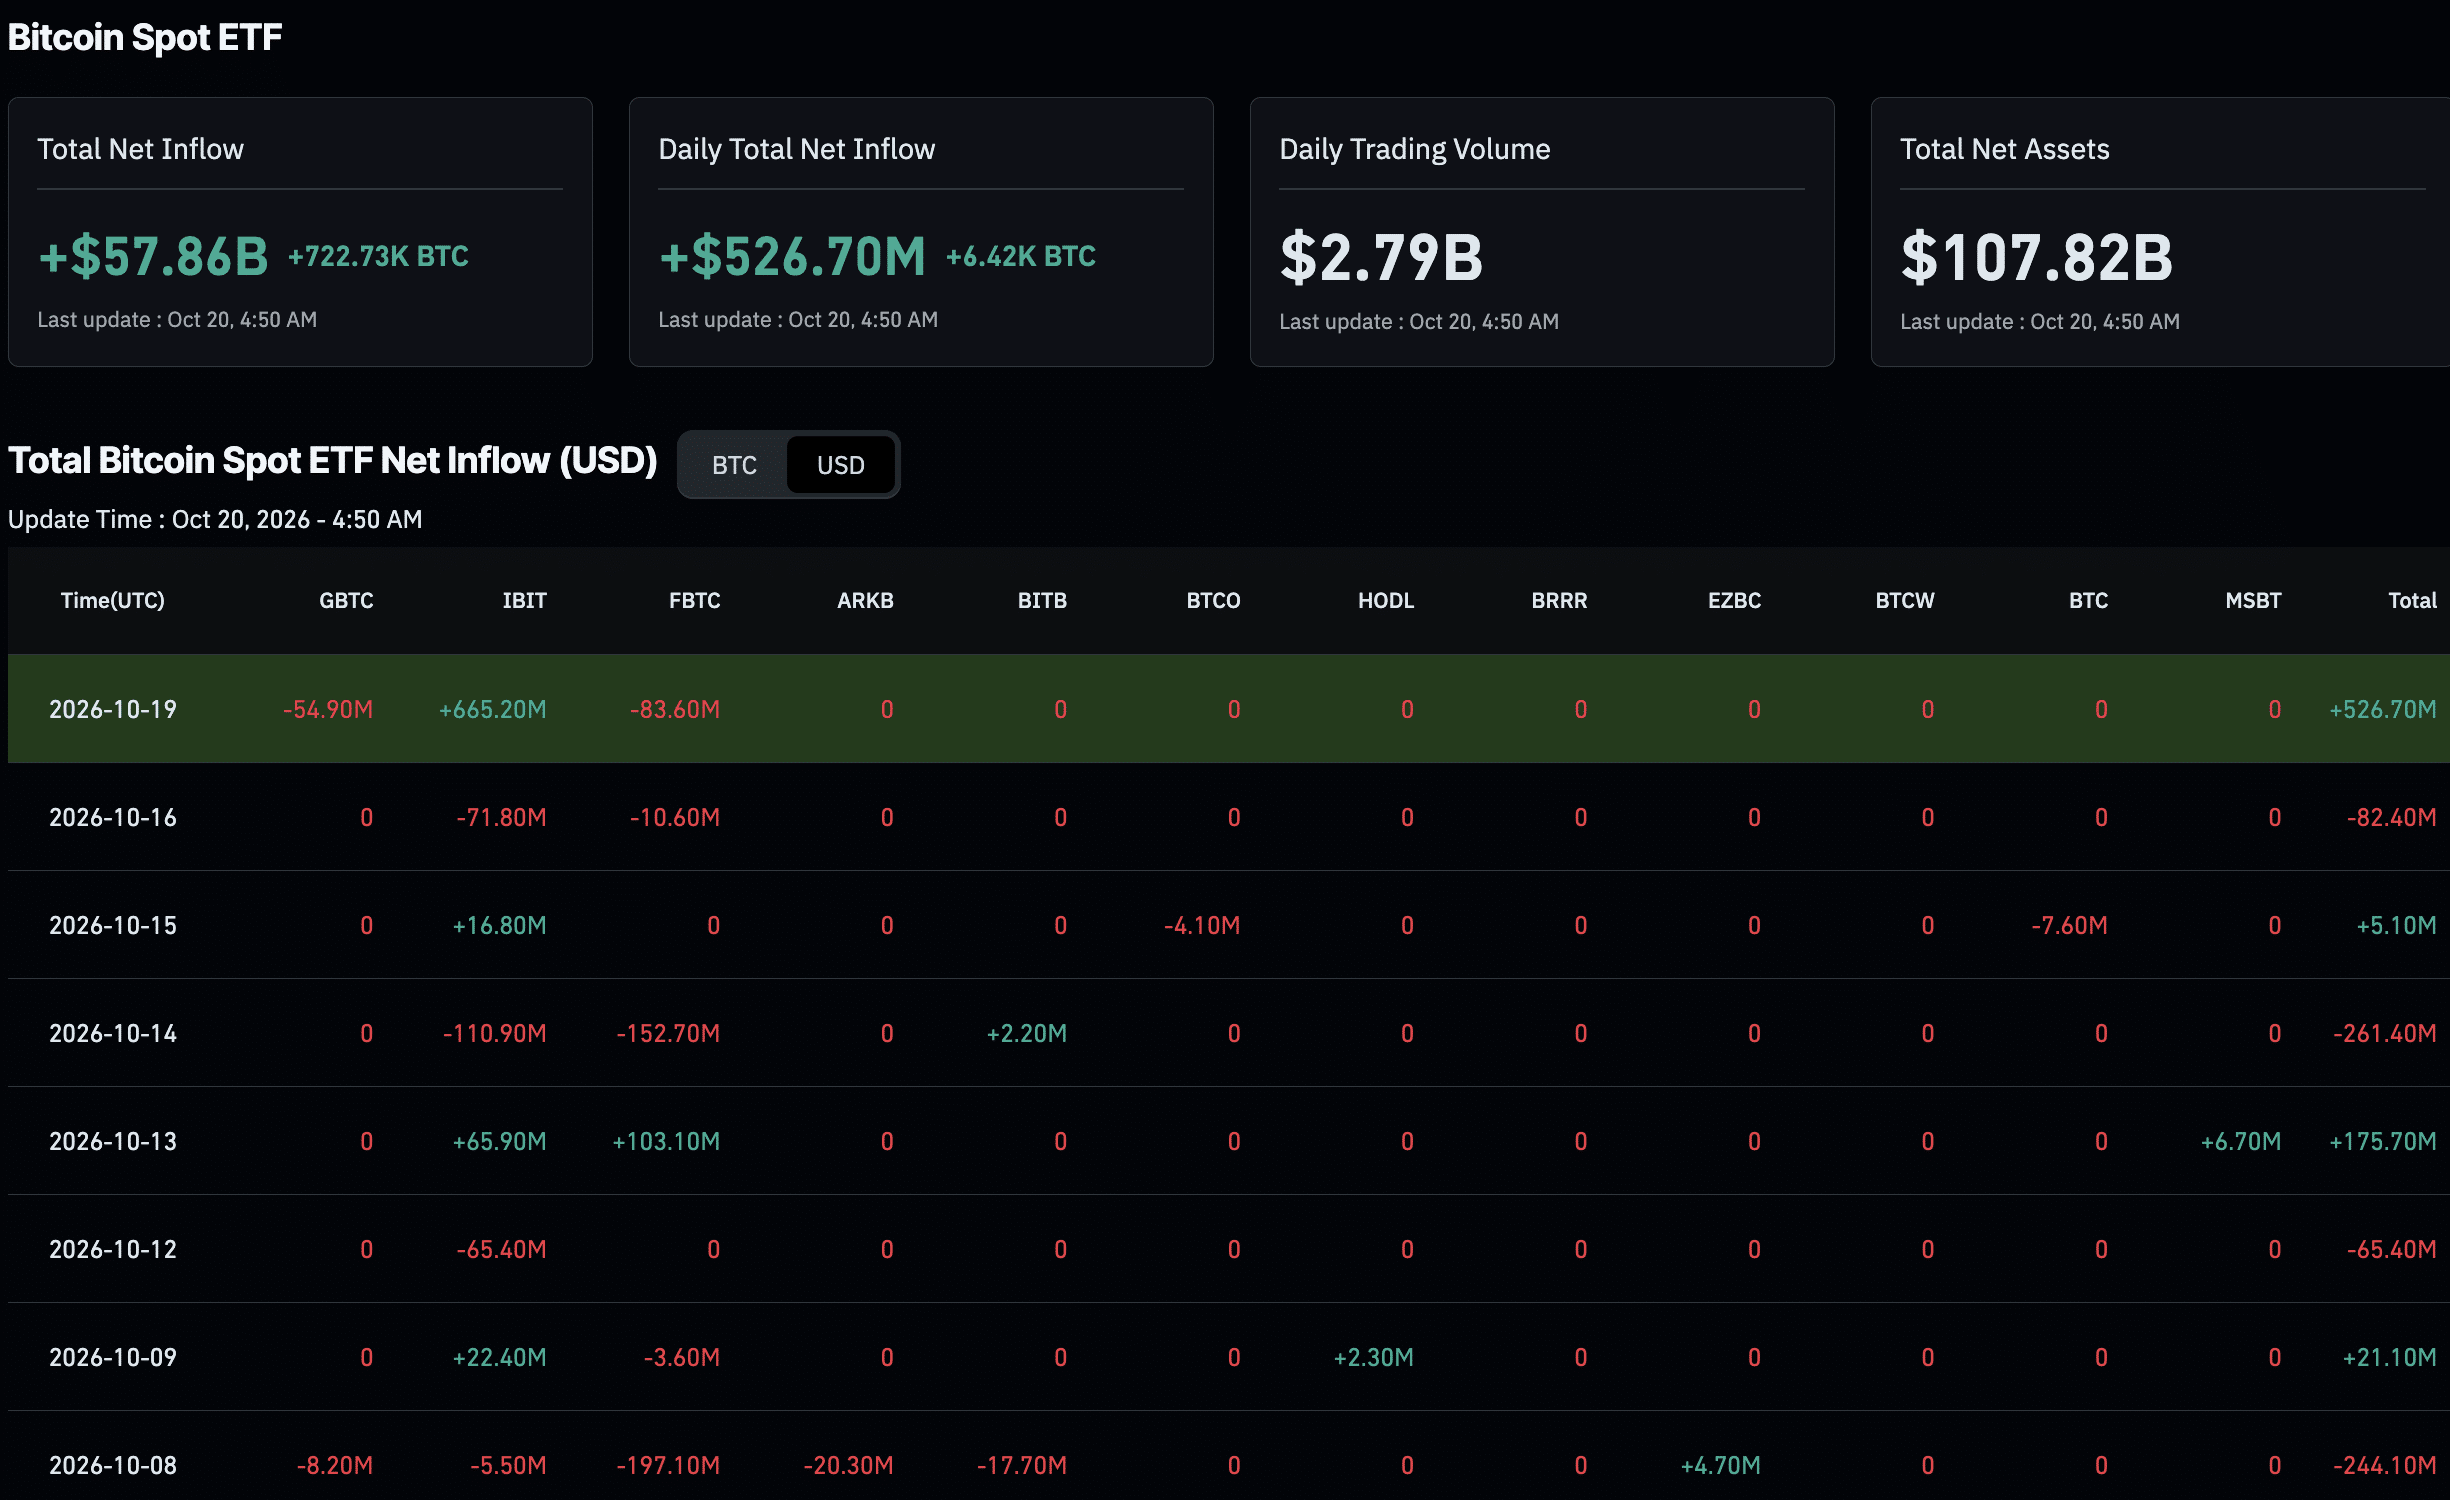The height and width of the screenshot is (1500, 2450).
Task: Click MSBT value +6.70M
Action: pyautogui.click(x=2241, y=1141)
